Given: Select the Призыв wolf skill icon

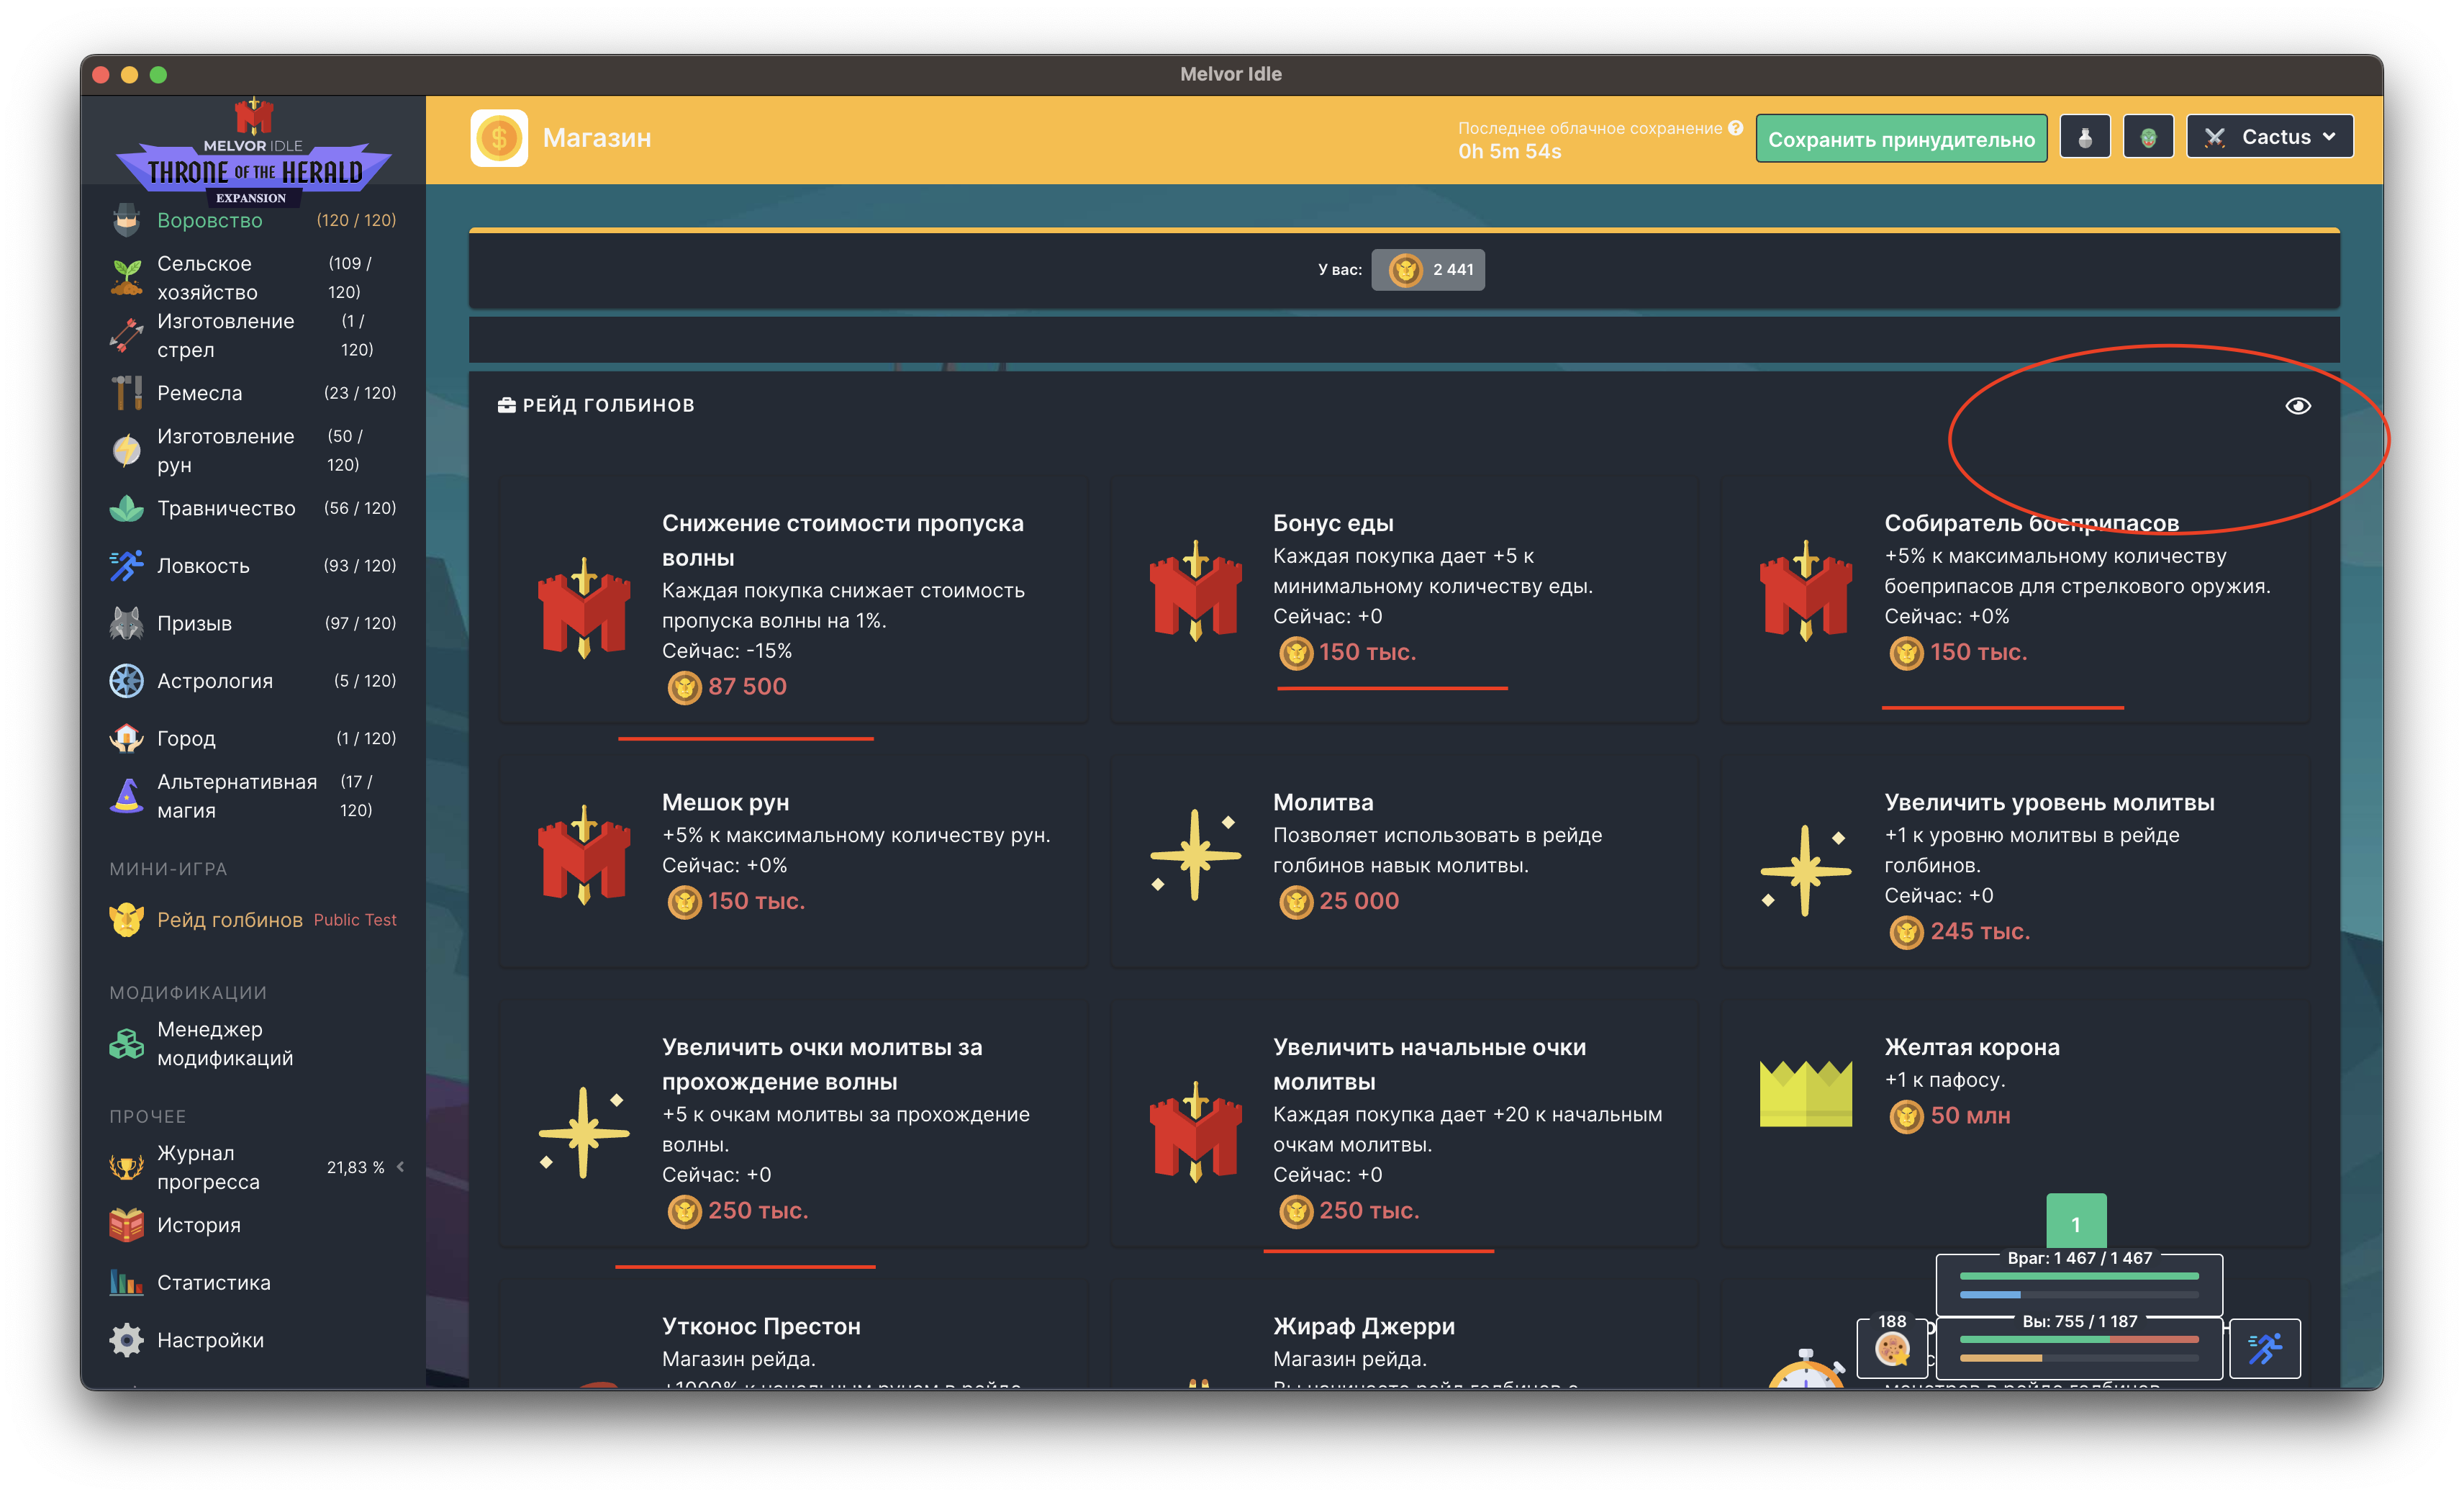Looking at the screenshot, I should (126, 622).
